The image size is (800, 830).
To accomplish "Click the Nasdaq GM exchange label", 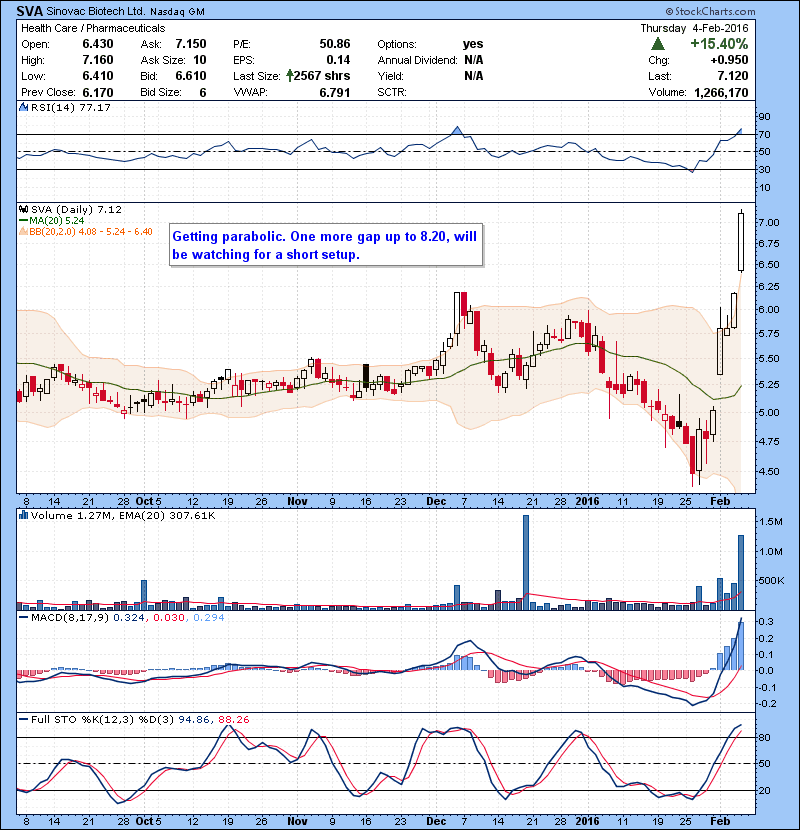I will pyautogui.click(x=177, y=12).
